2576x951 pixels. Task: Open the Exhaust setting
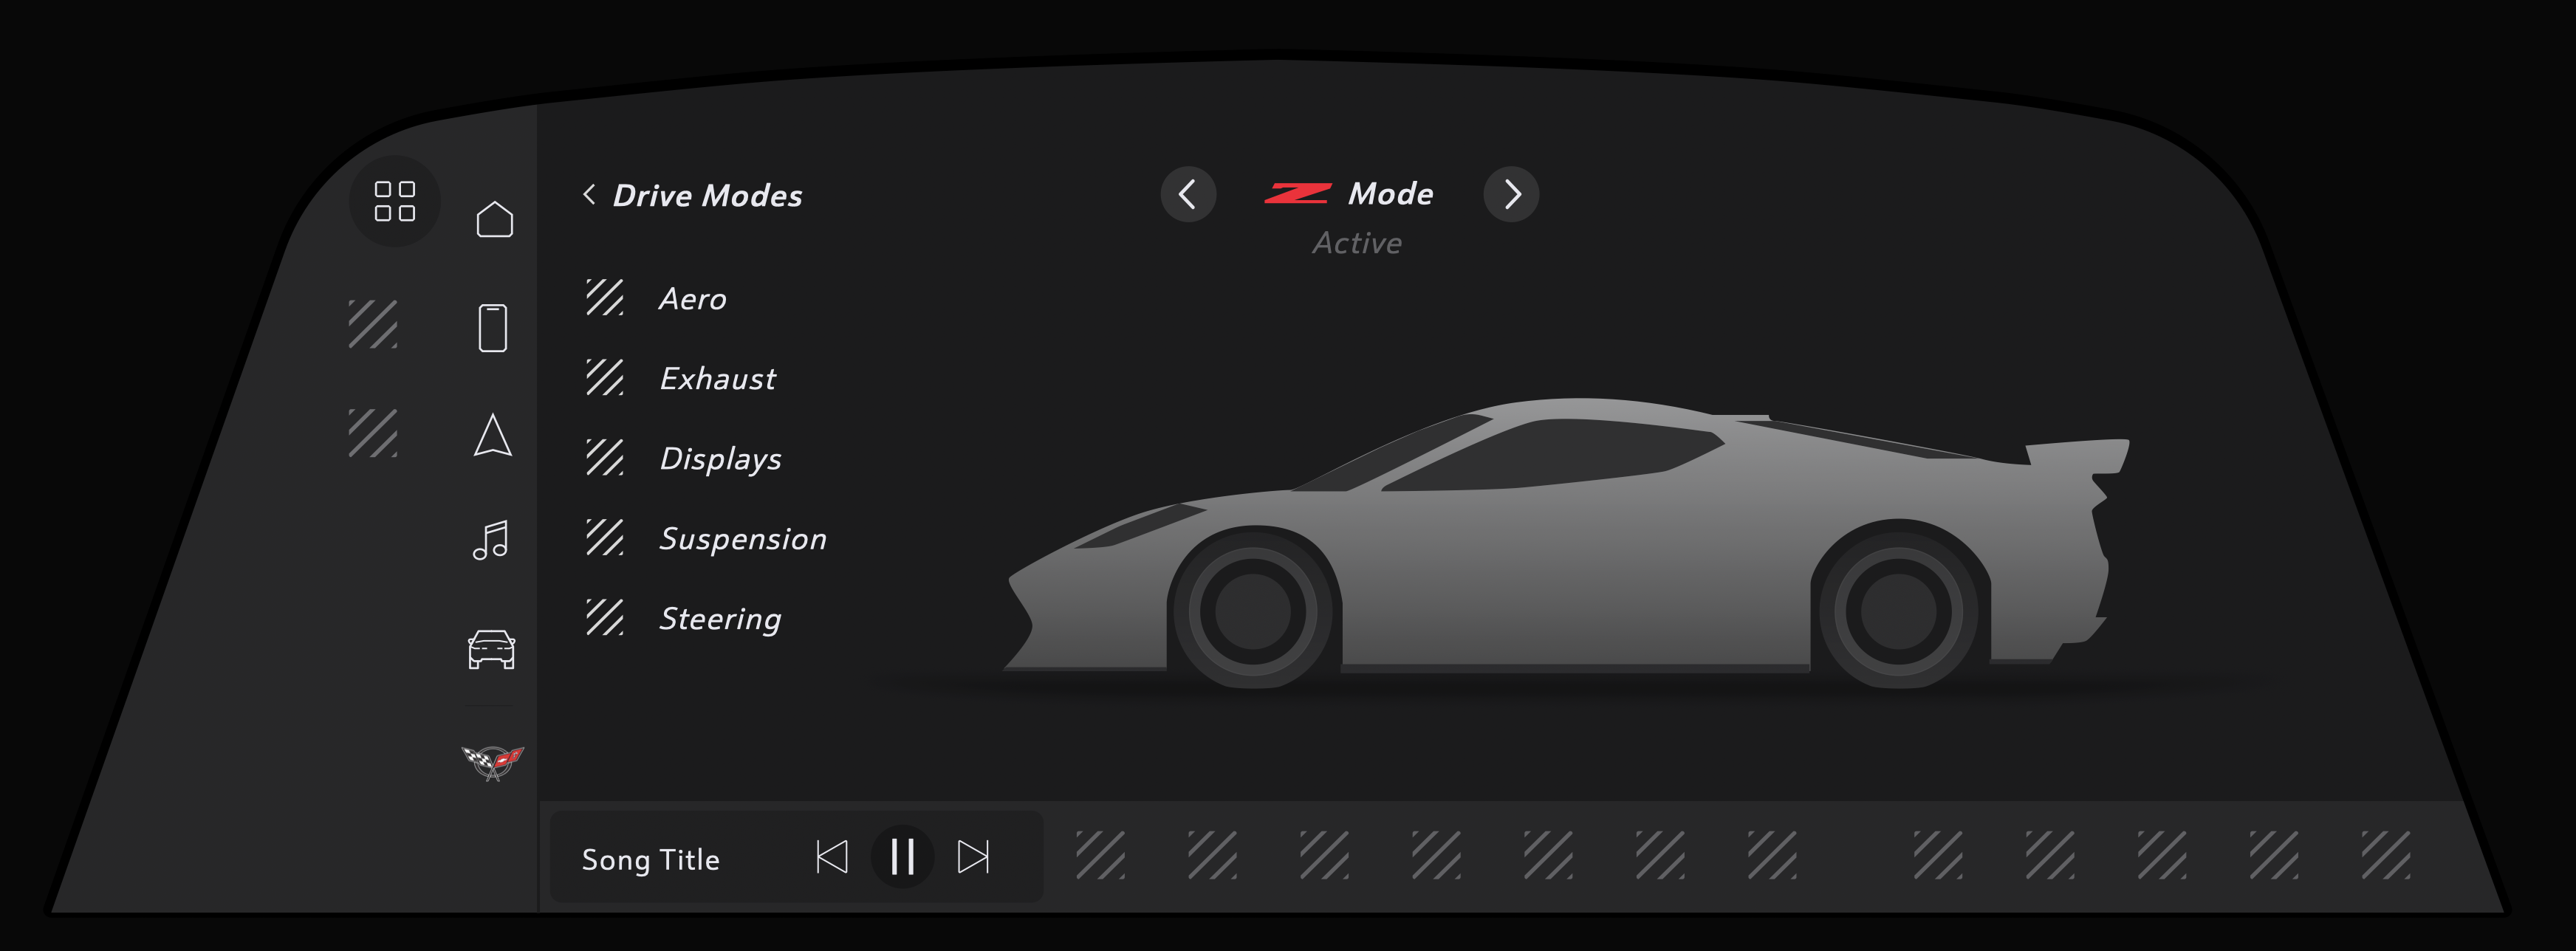717,379
